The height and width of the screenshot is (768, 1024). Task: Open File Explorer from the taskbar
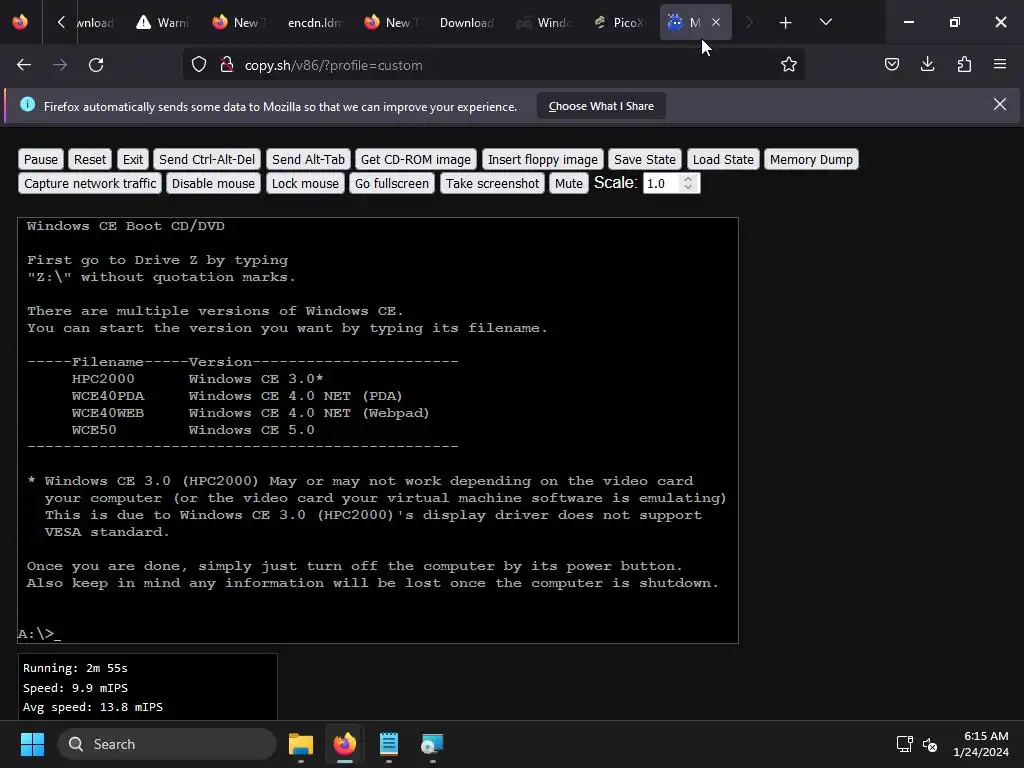(301, 744)
